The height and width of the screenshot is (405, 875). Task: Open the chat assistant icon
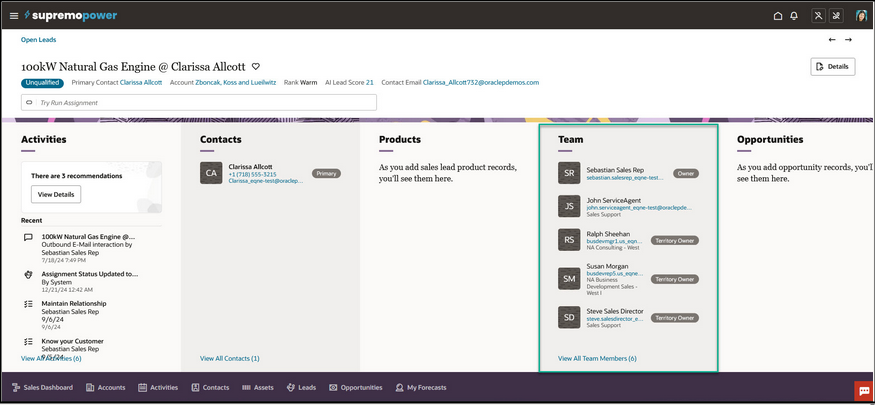[864, 391]
